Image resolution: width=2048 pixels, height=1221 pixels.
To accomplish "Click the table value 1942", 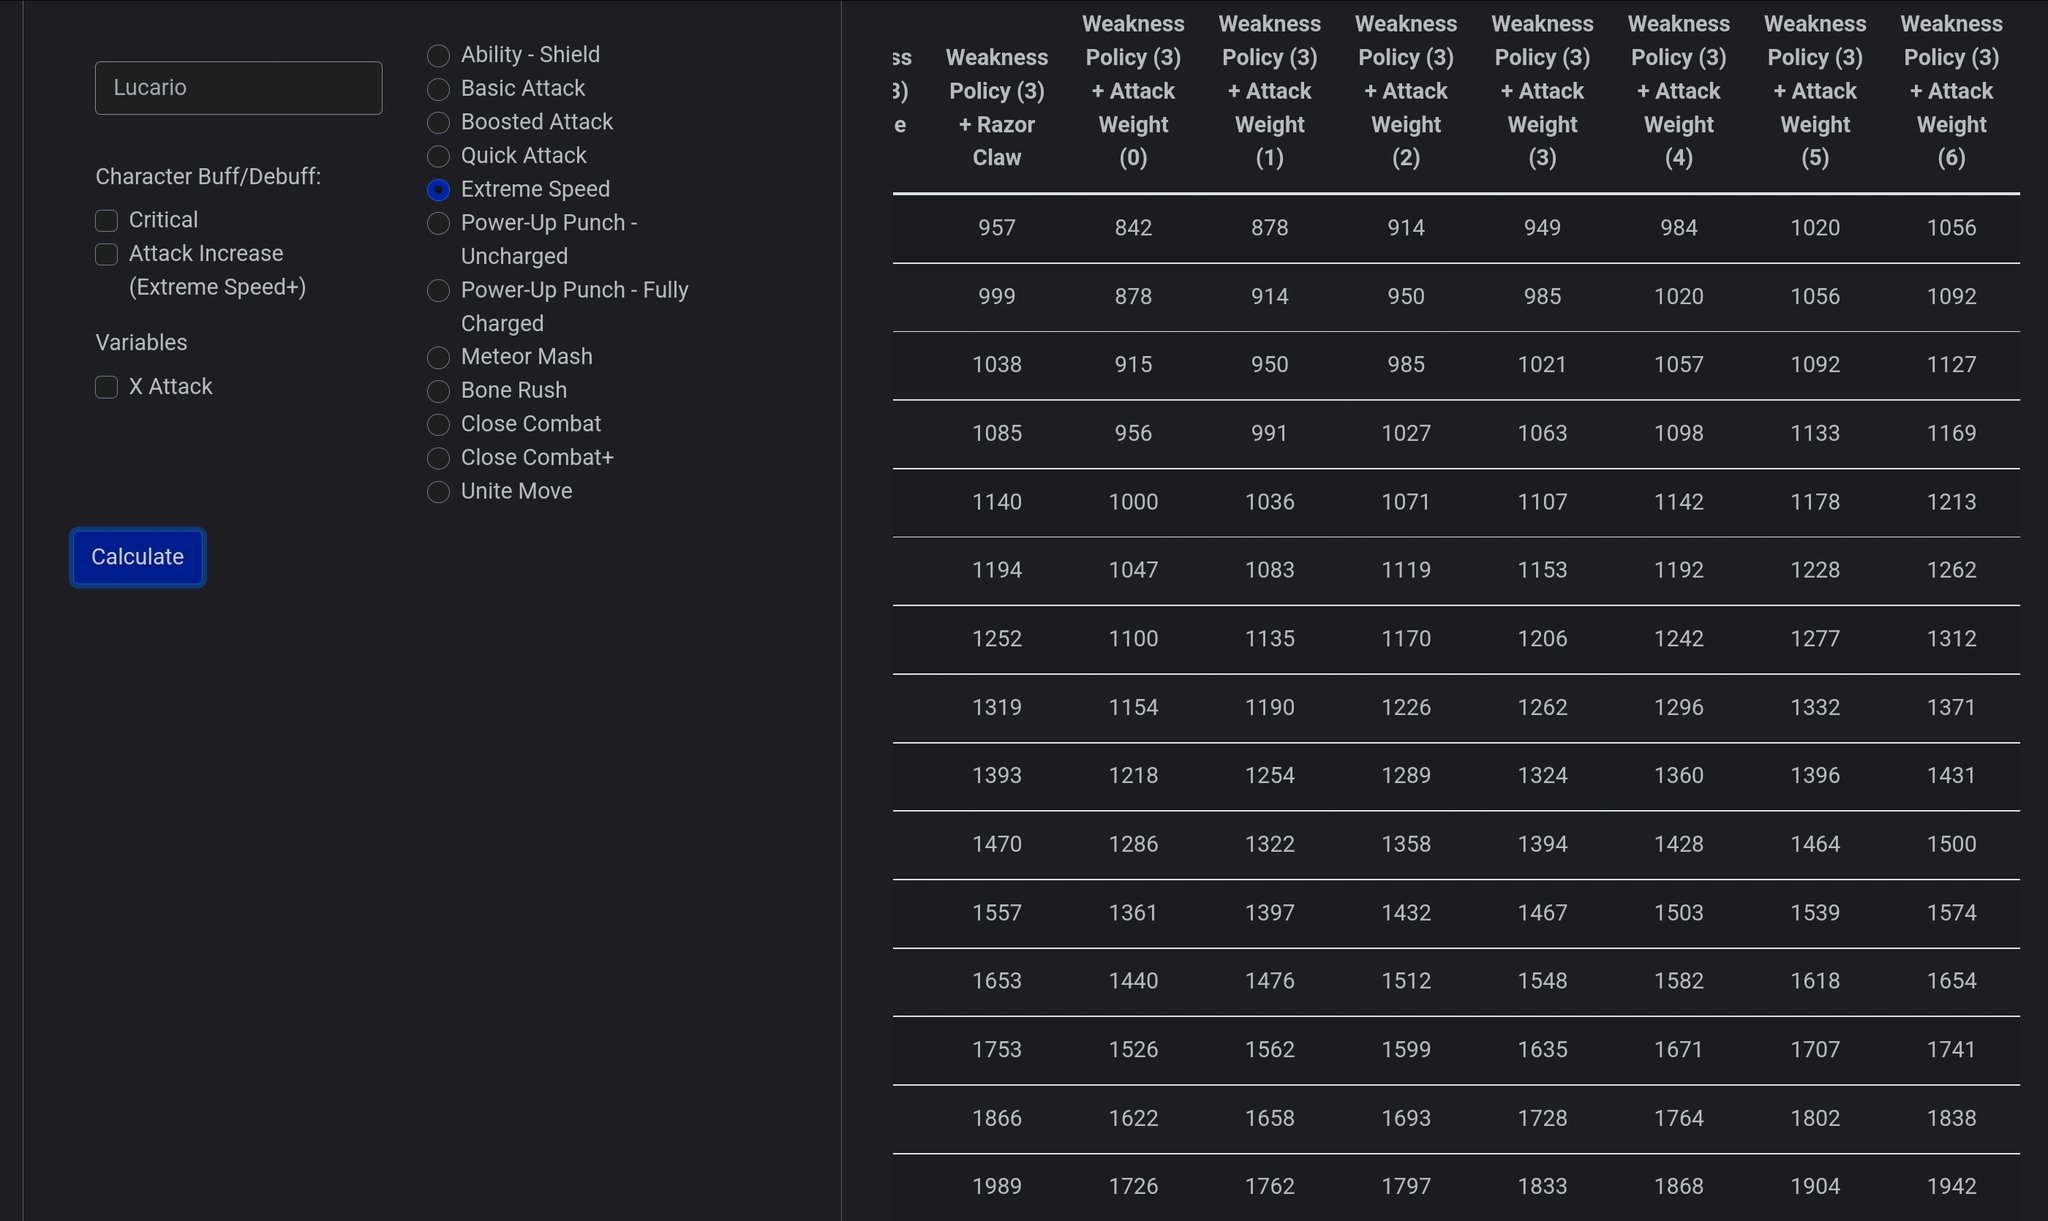I will (1951, 1187).
